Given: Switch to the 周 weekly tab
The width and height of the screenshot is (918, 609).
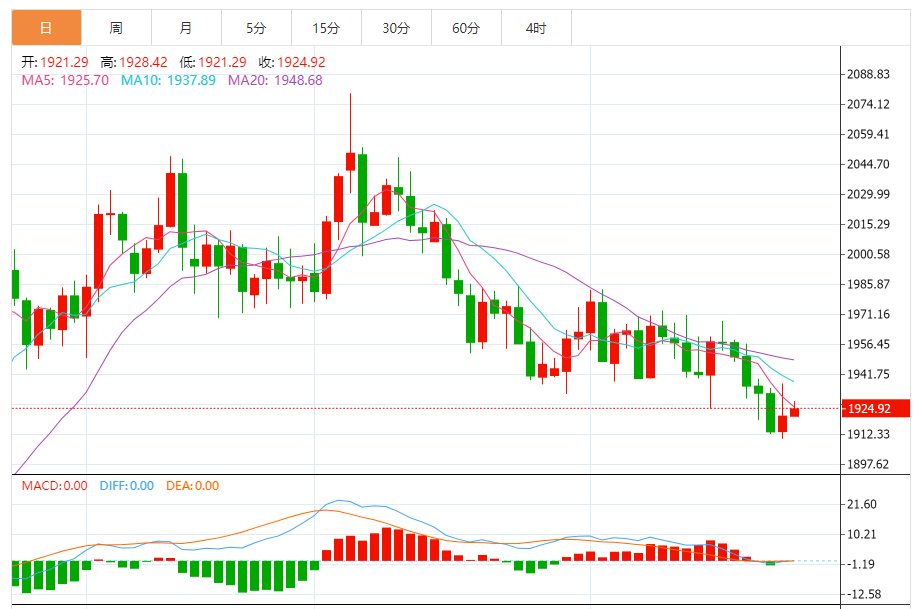Looking at the screenshot, I should (116, 28).
